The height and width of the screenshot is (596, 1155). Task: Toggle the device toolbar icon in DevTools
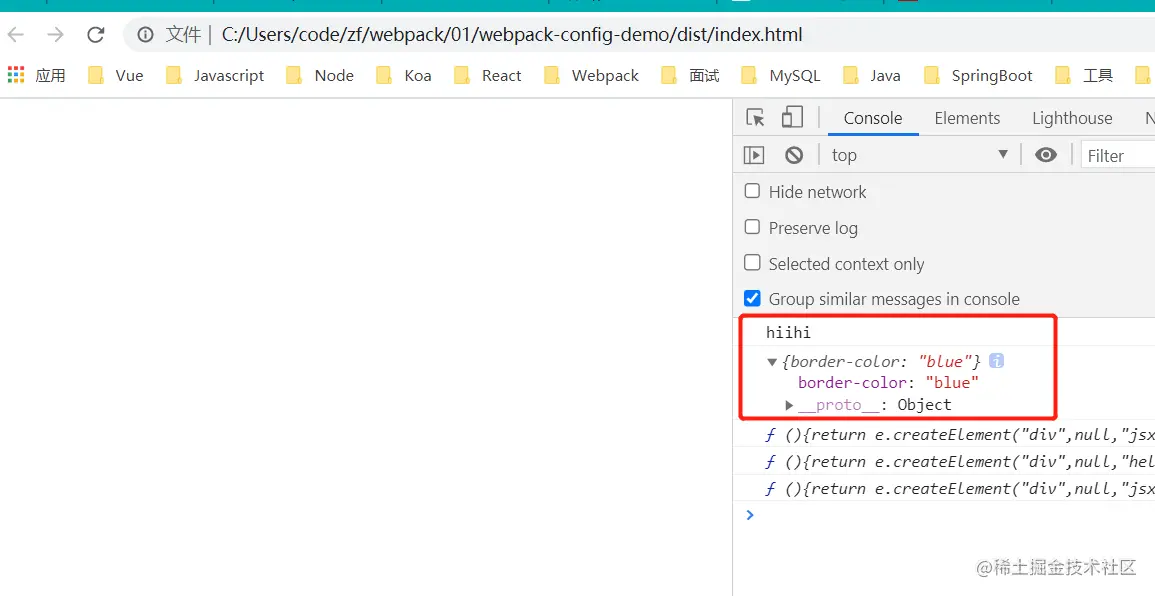coord(792,118)
